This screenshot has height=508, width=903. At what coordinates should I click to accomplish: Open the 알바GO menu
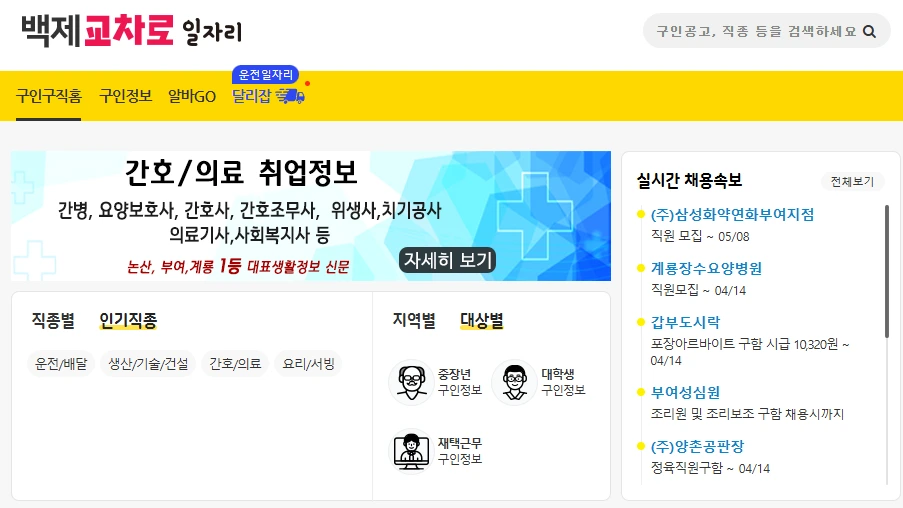point(192,96)
